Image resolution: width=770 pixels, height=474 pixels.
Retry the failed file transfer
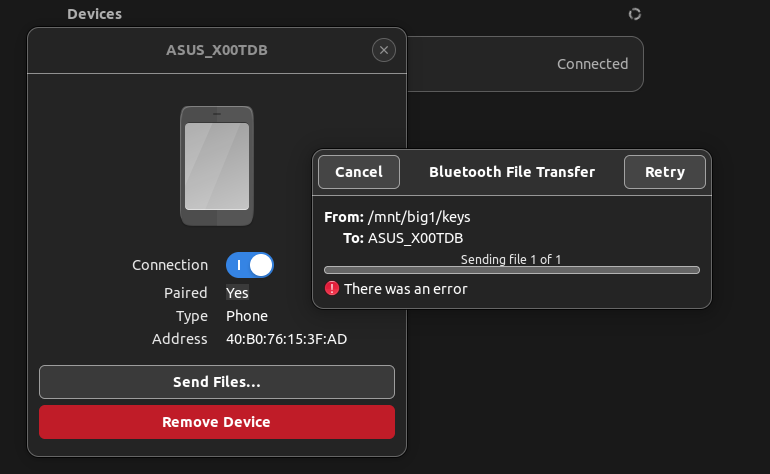[x=664, y=172]
